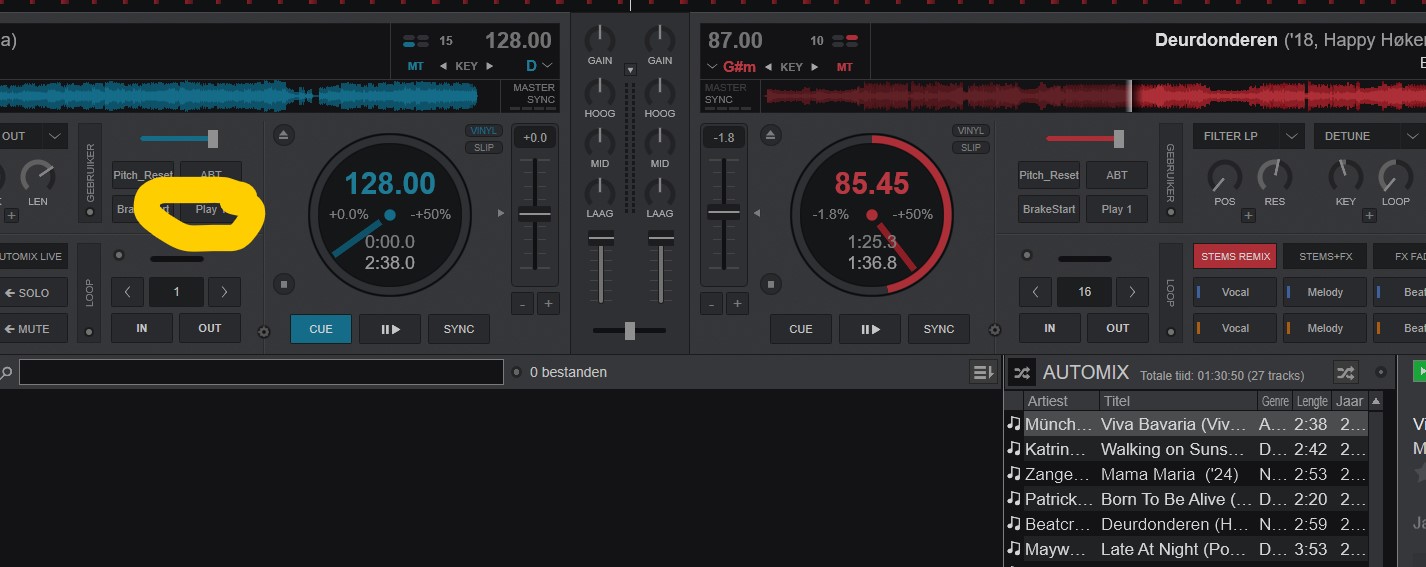Viewport: 1426px width, 567px height.
Task: Toggle VINYL mode on the blue deck
Action: pyautogui.click(x=484, y=131)
